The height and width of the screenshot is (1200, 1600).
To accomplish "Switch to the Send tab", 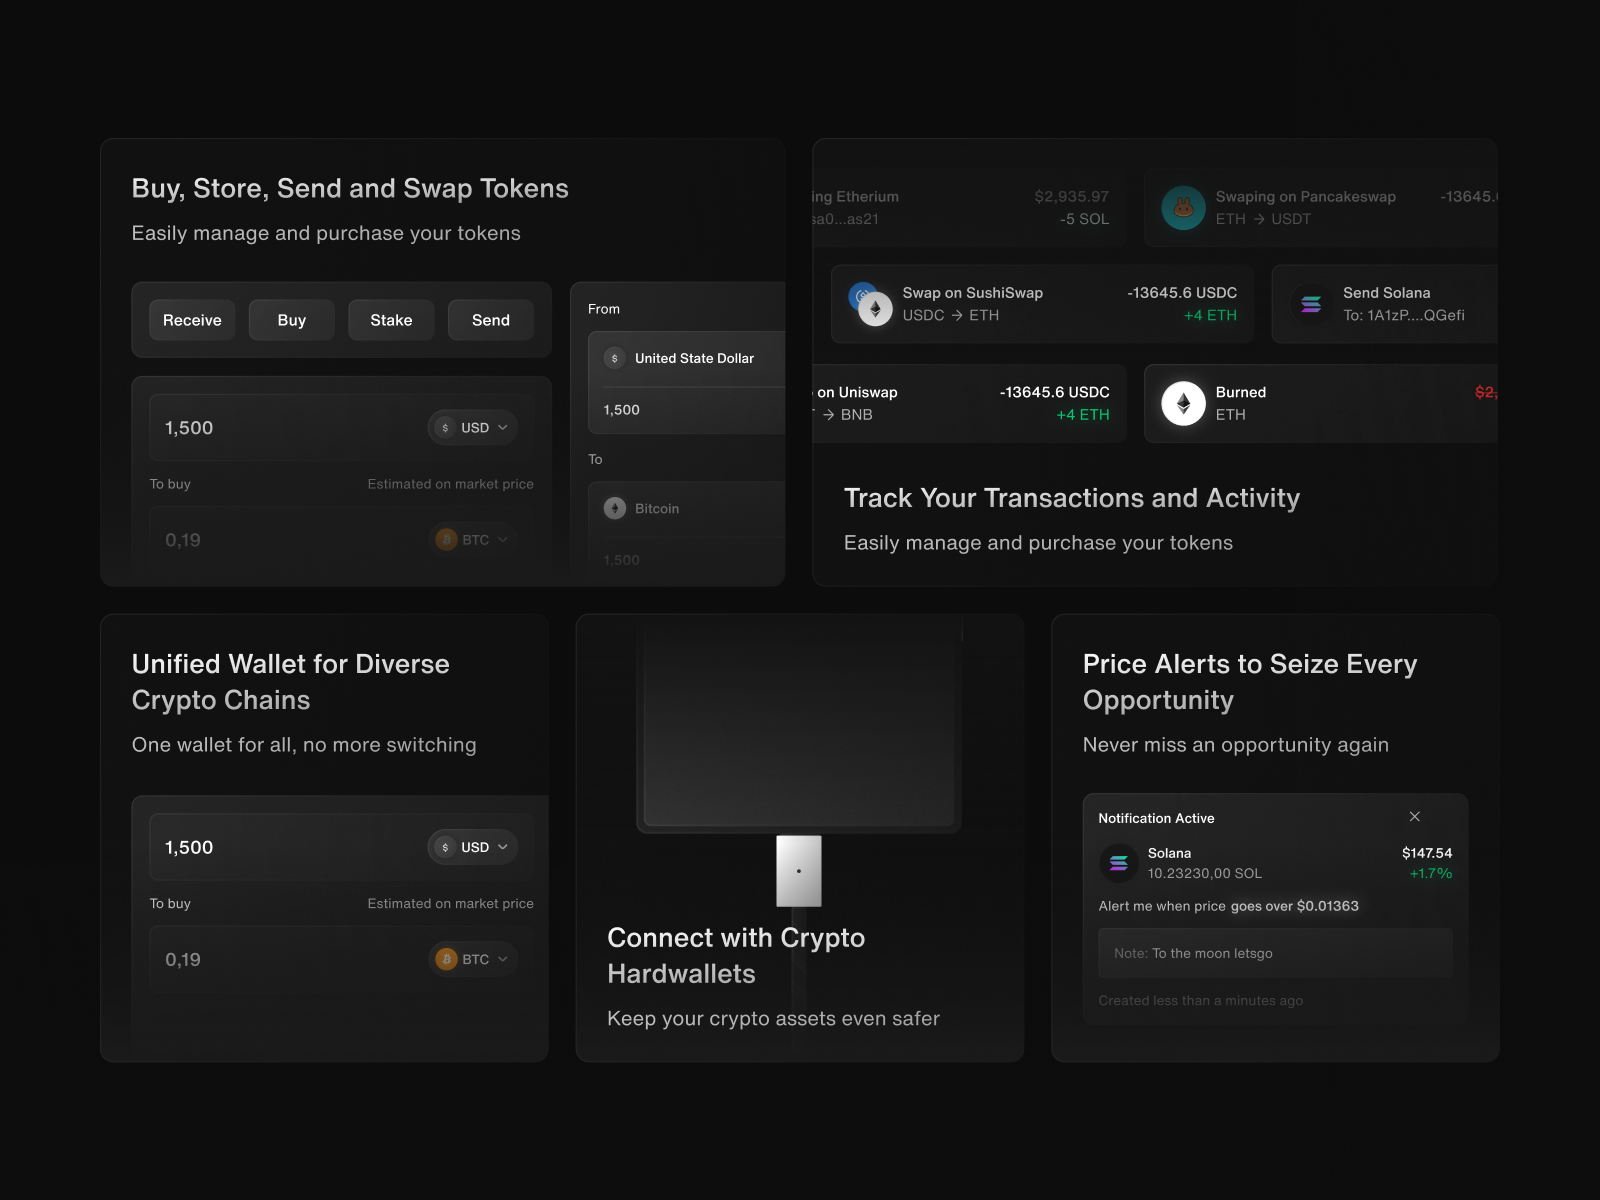I will 490,320.
